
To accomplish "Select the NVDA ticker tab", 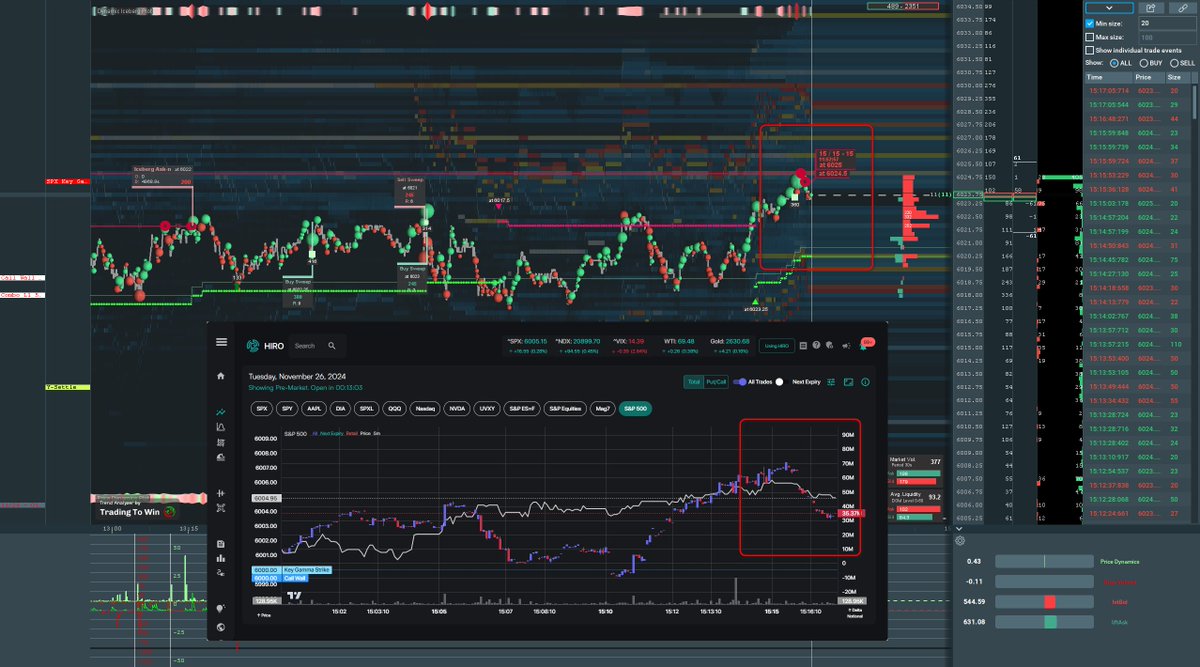I will [457, 409].
